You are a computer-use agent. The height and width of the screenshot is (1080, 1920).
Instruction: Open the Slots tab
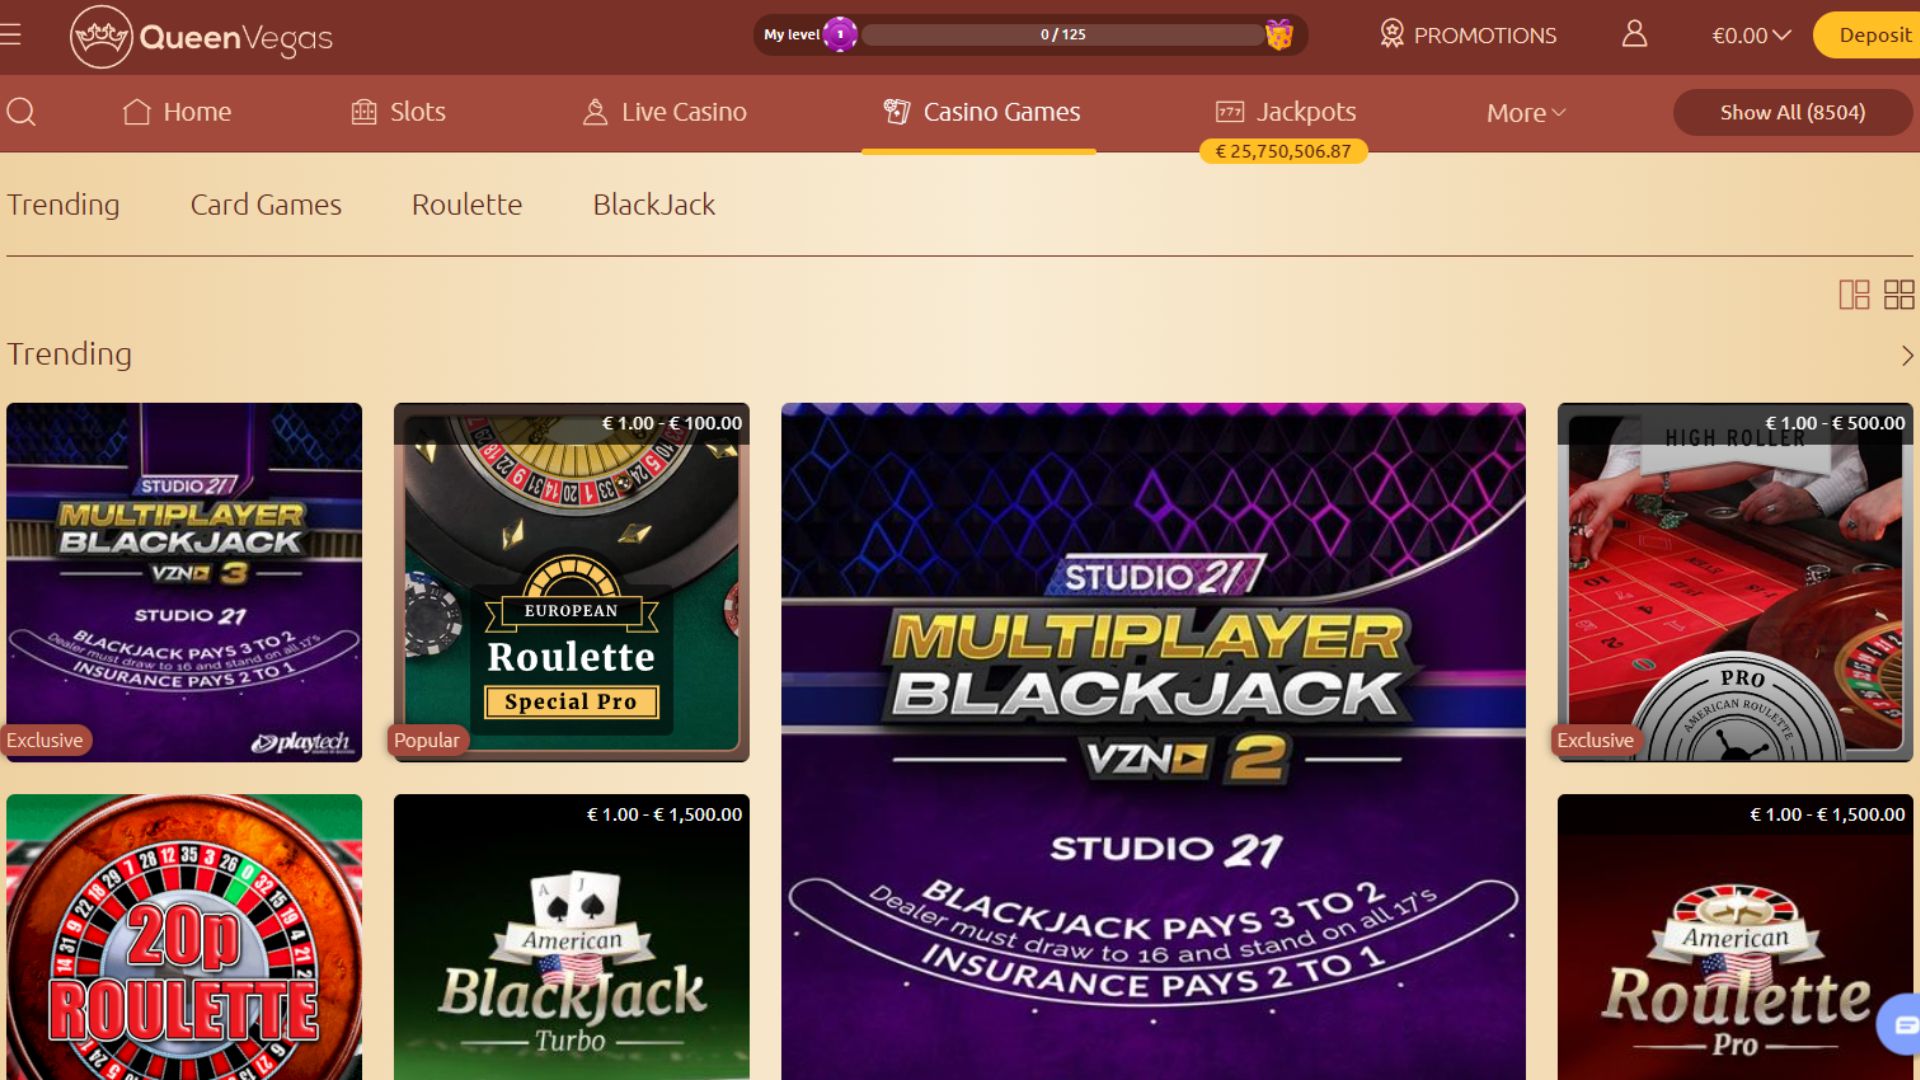coord(398,112)
